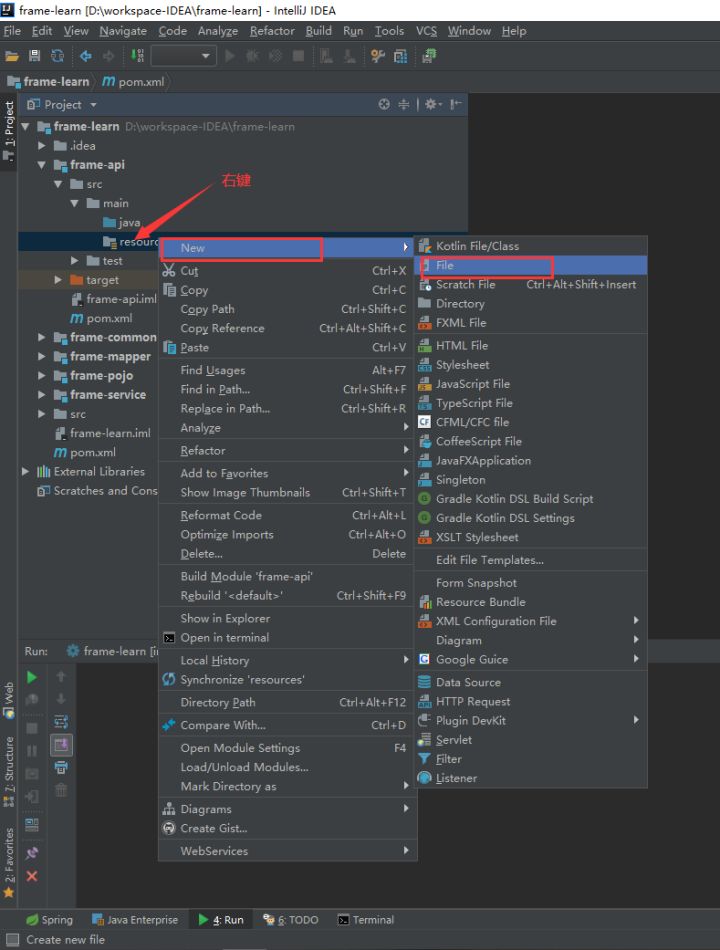Choose File in New submenu
The width and height of the screenshot is (720, 950).
pyautogui.click(x=531, y=265)
